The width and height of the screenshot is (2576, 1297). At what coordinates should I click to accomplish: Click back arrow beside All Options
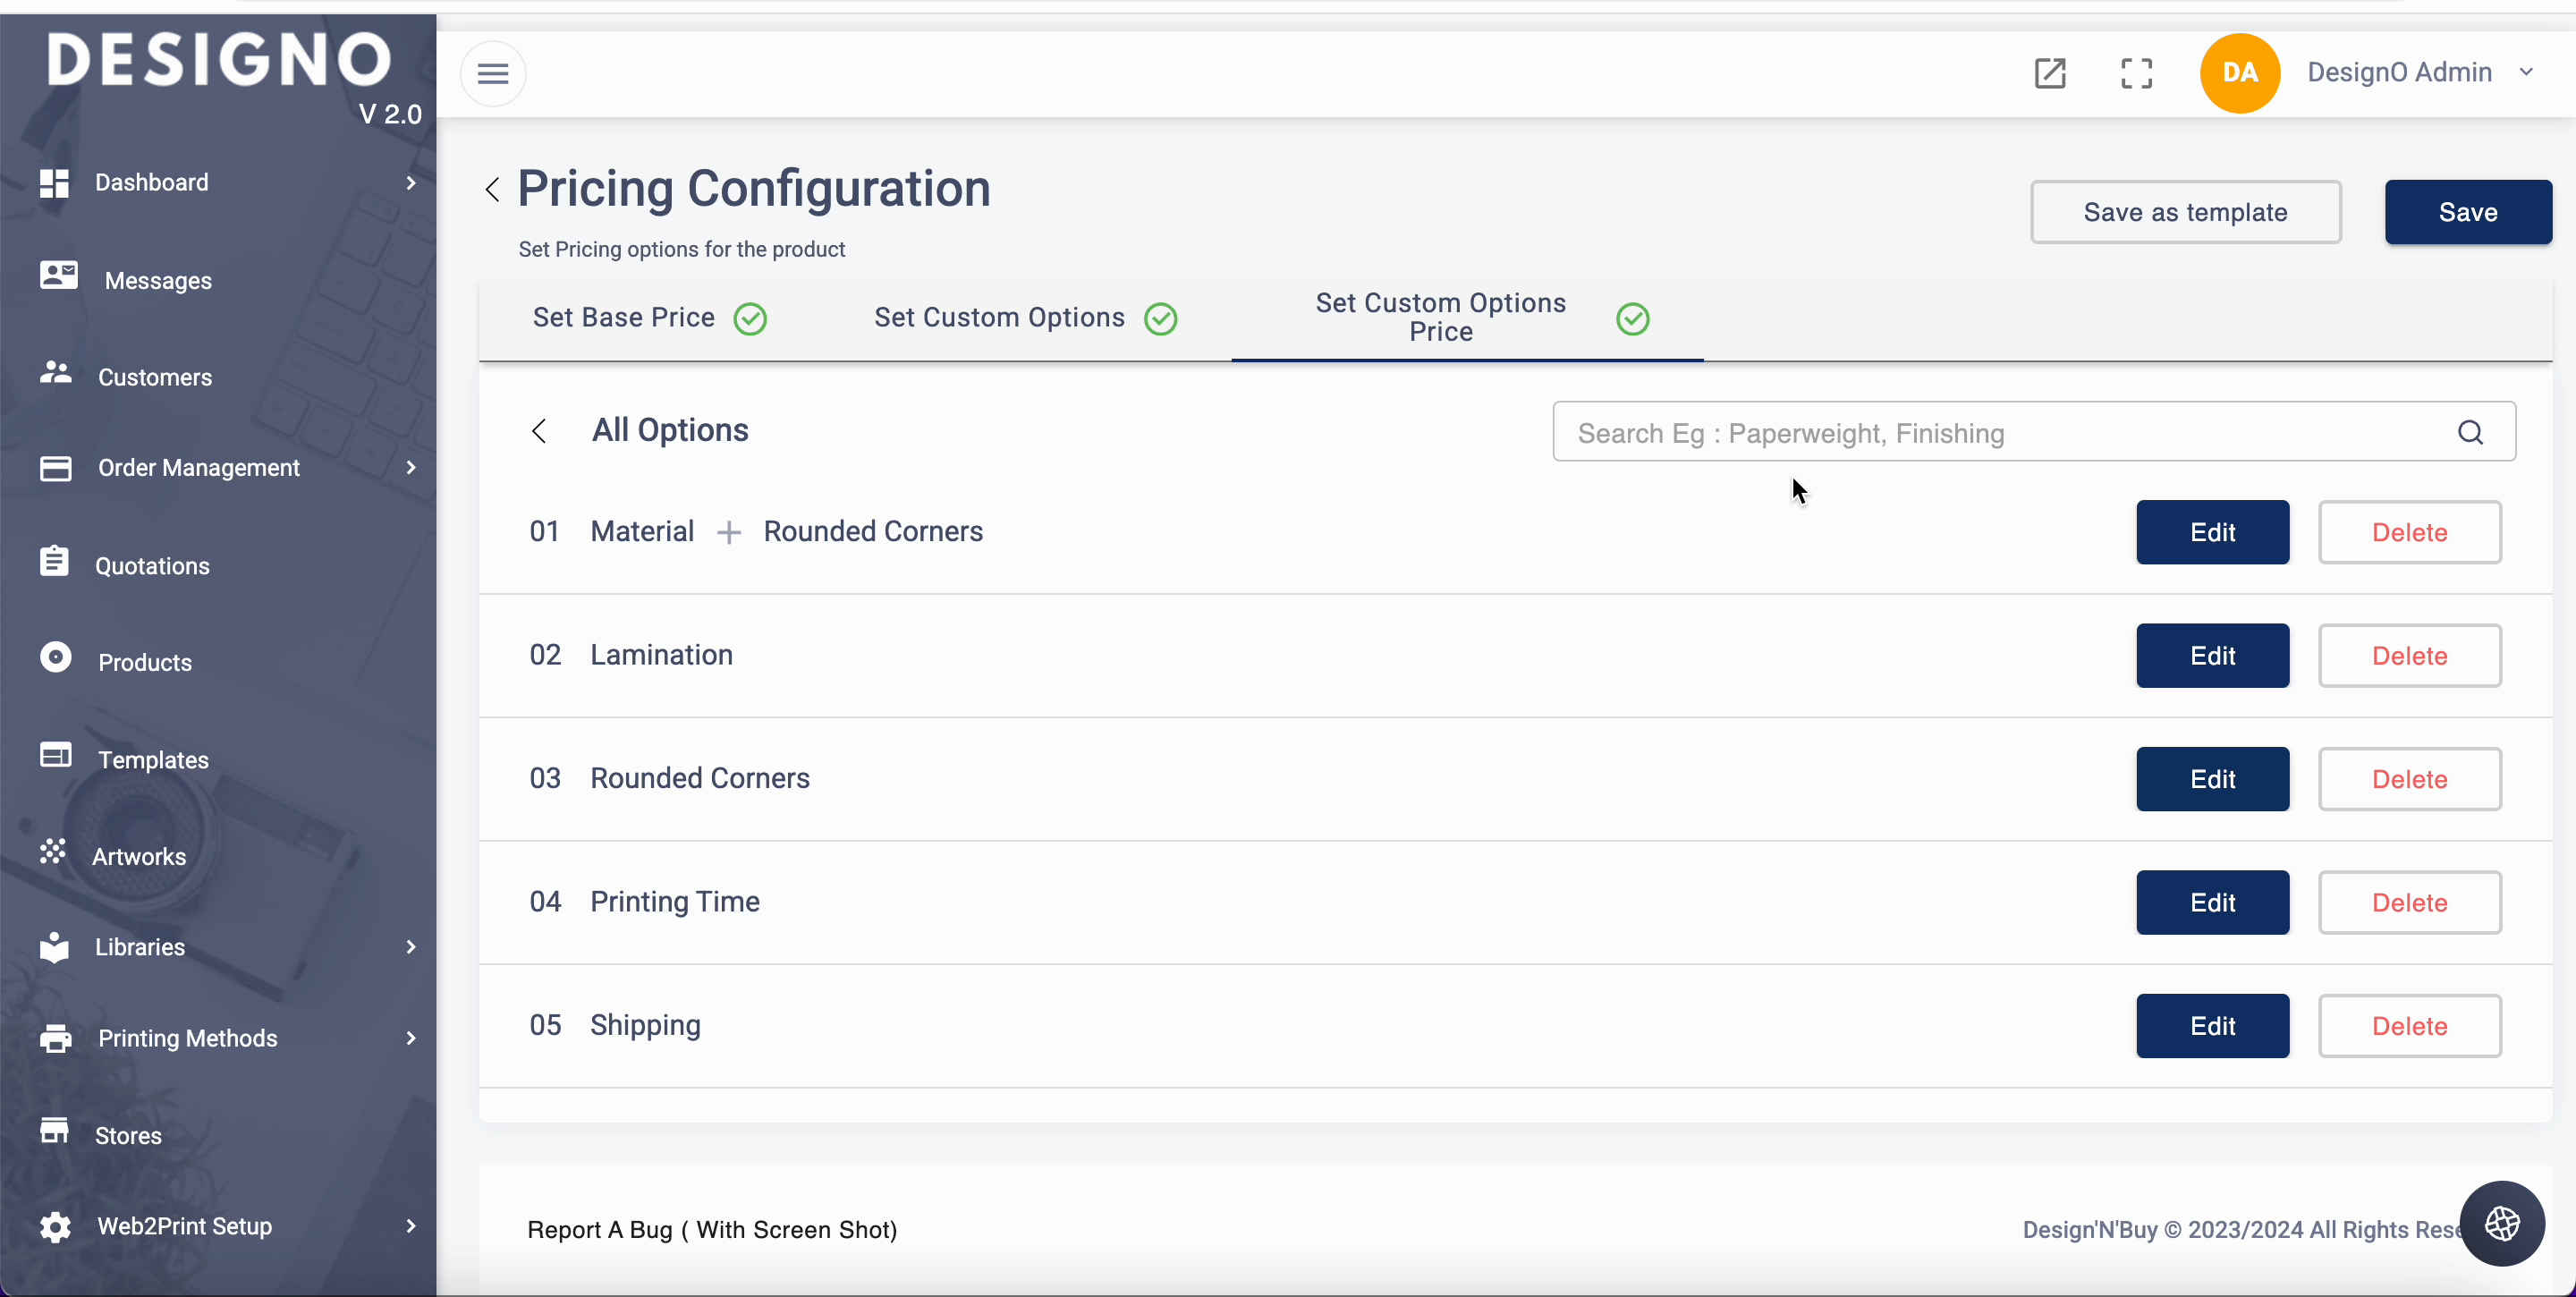tap(539, 431)
